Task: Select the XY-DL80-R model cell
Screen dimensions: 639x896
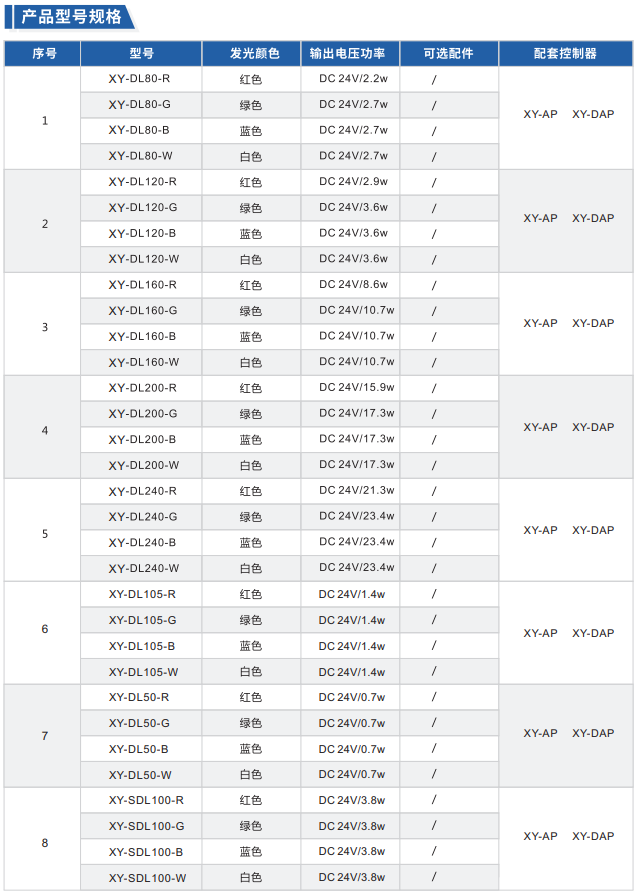Action: pos(139,78)
